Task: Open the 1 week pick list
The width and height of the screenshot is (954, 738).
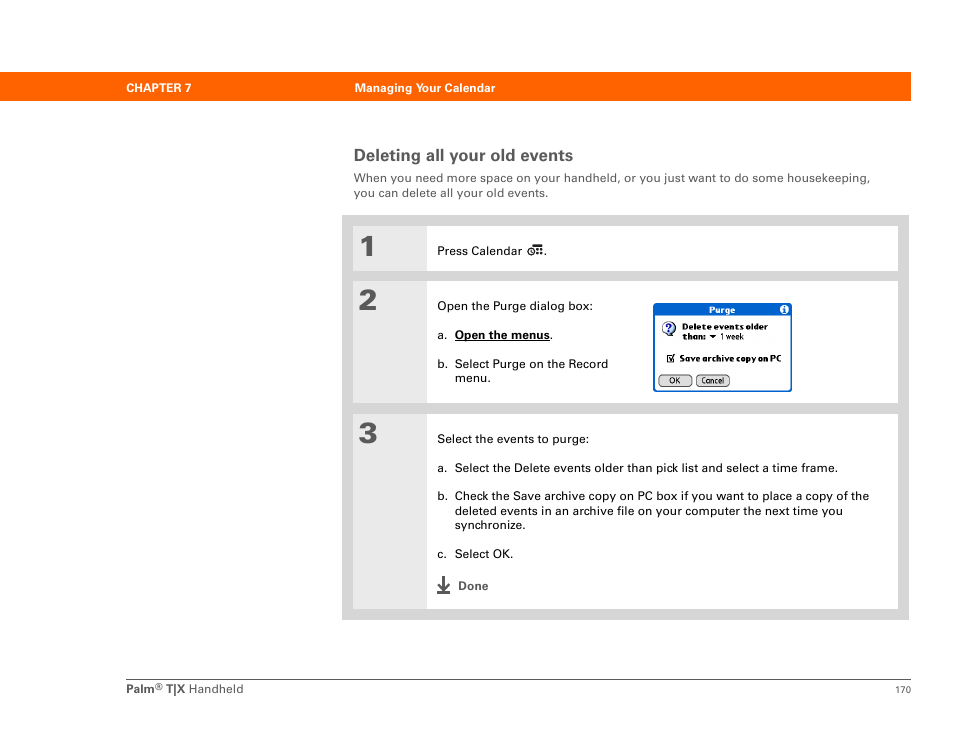Action: coord(726,336)
